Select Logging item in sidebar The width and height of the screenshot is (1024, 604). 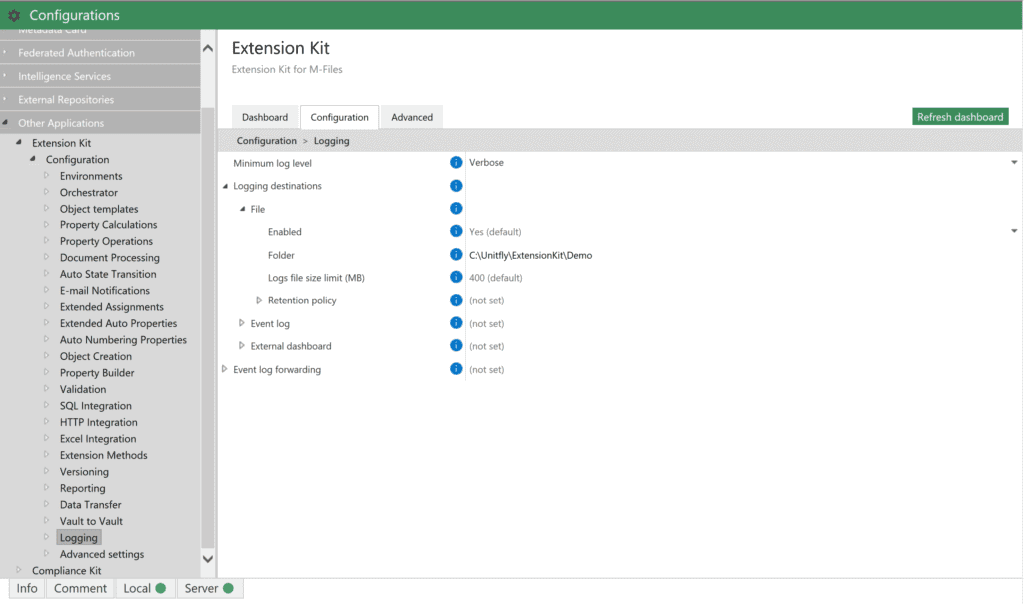(x=78, y=537)
